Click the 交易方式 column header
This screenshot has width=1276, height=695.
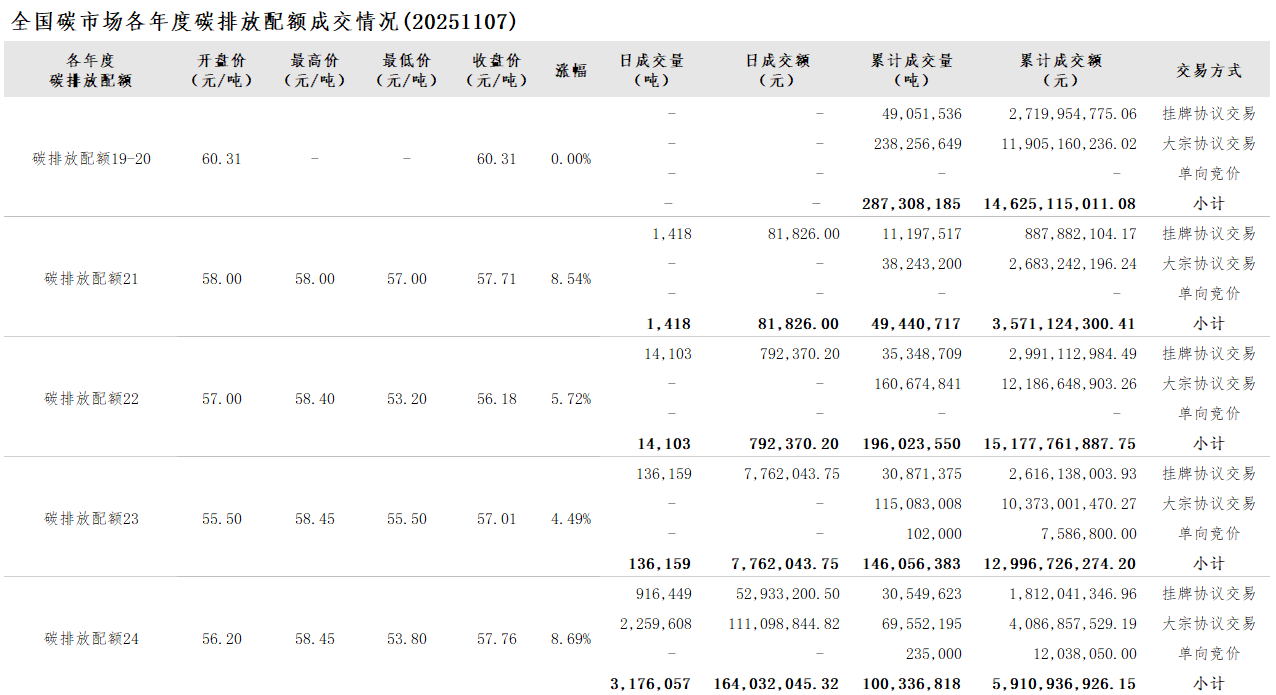click(1209, 70)
